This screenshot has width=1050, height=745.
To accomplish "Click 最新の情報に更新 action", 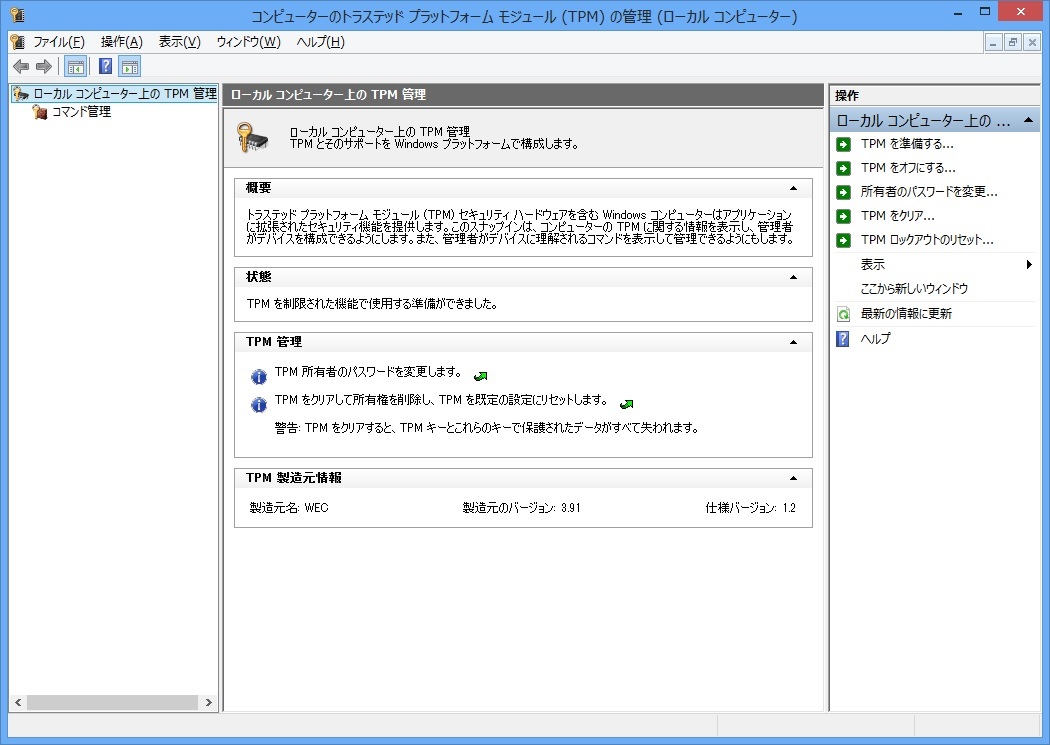I will click(x=906, y=314).
